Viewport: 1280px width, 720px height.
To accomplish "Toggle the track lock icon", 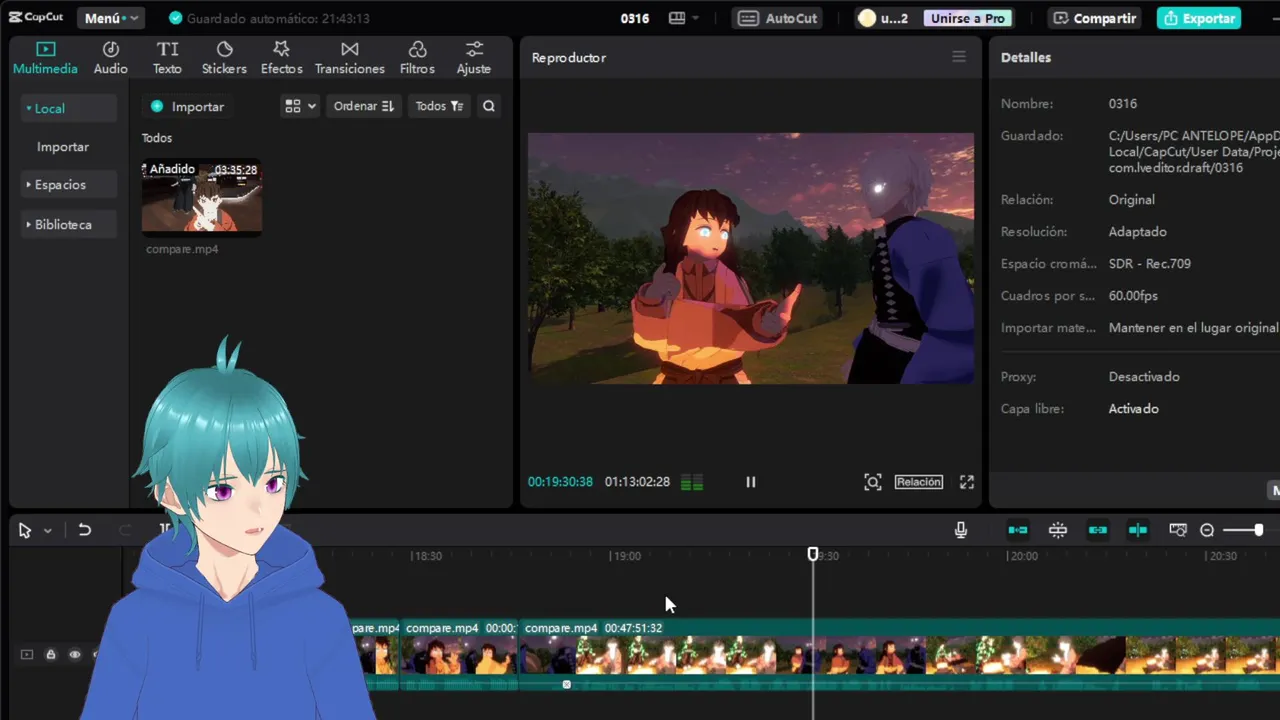I will [50, 654].
